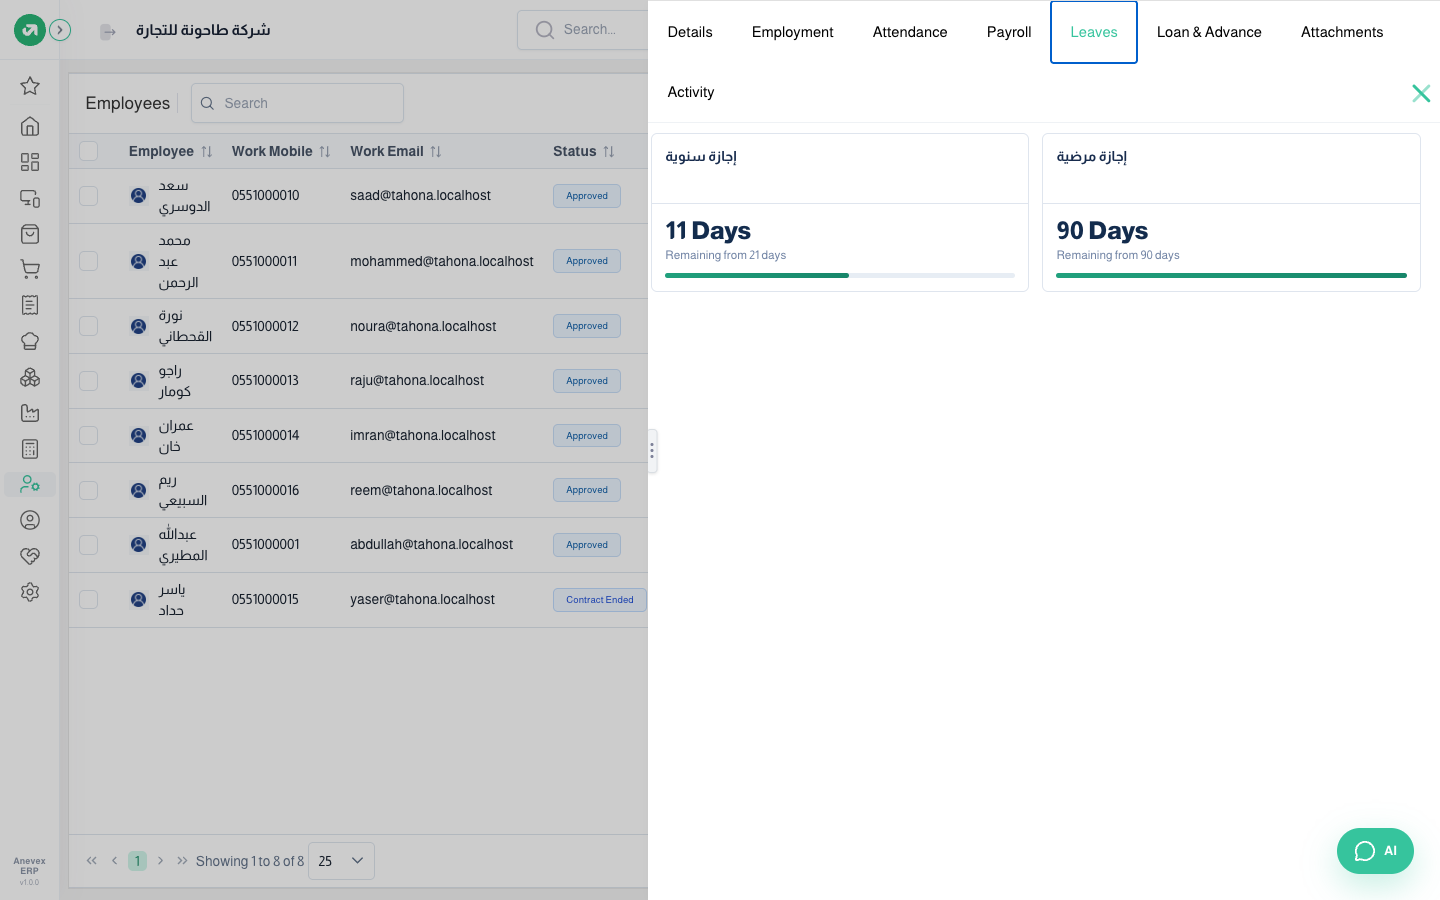Open the shopping cart sidebar icon
Image resolution: width=1440 pixels, height=900 pixels.
pos(30,269)
